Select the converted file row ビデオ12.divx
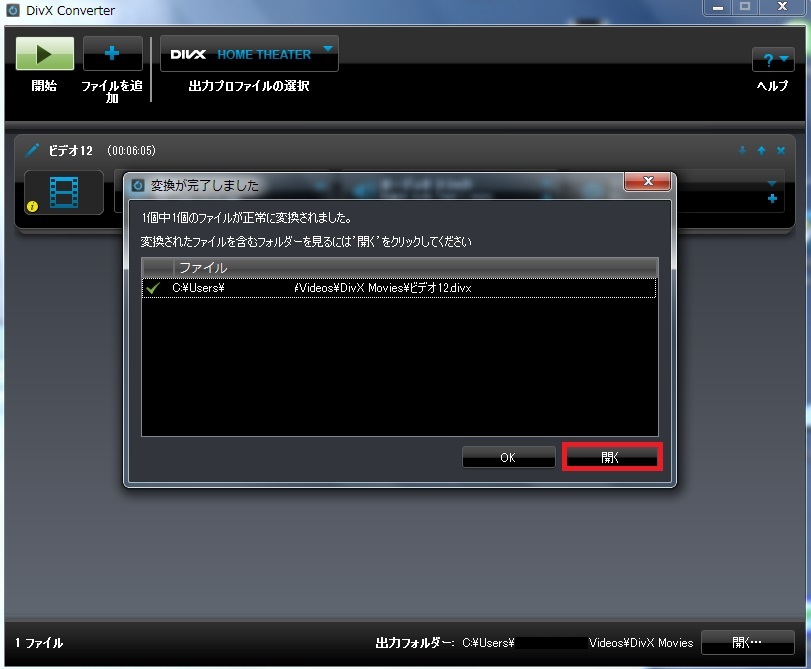This screenshot has height=669, width=811. tap(399, 288)
